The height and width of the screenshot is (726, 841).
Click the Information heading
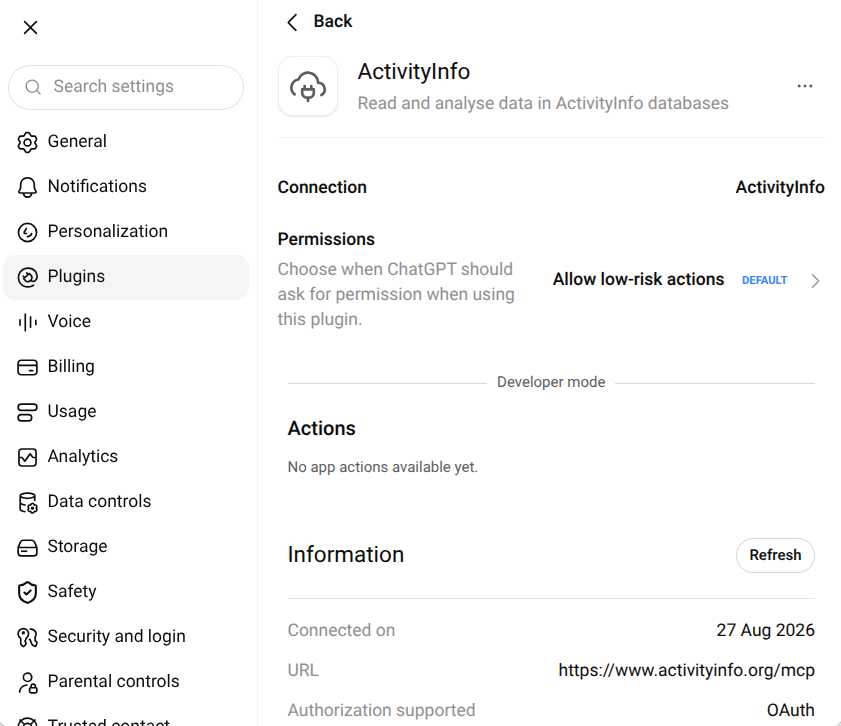click(345, 555)
